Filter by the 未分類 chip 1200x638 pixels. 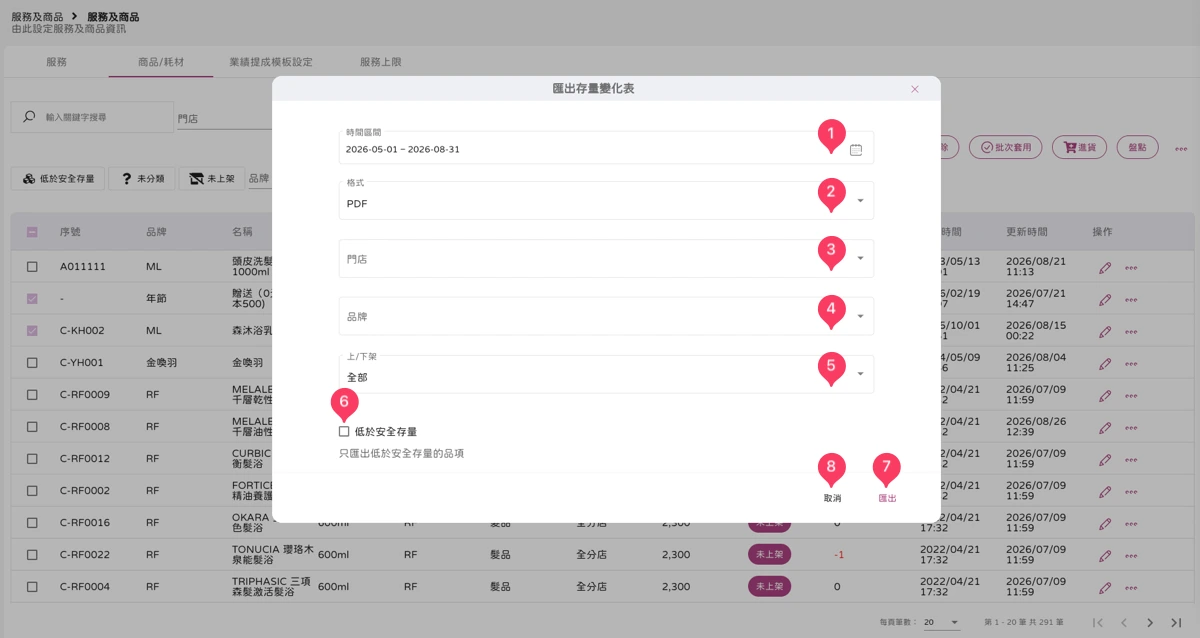coord(140,179)
